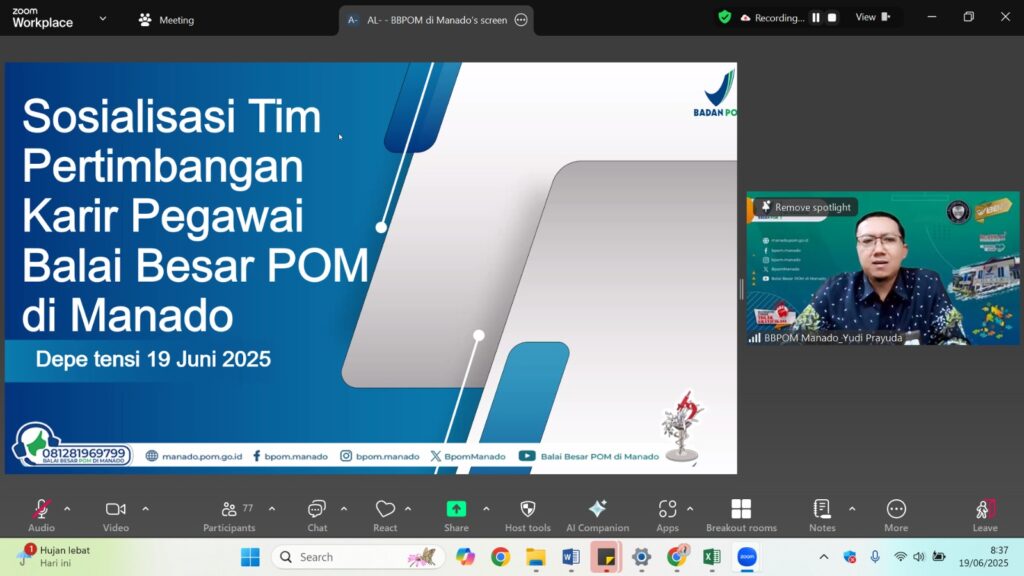Click the shared slide presentation area
Viewport: 1024px width, 576px height.
(371, 268)
